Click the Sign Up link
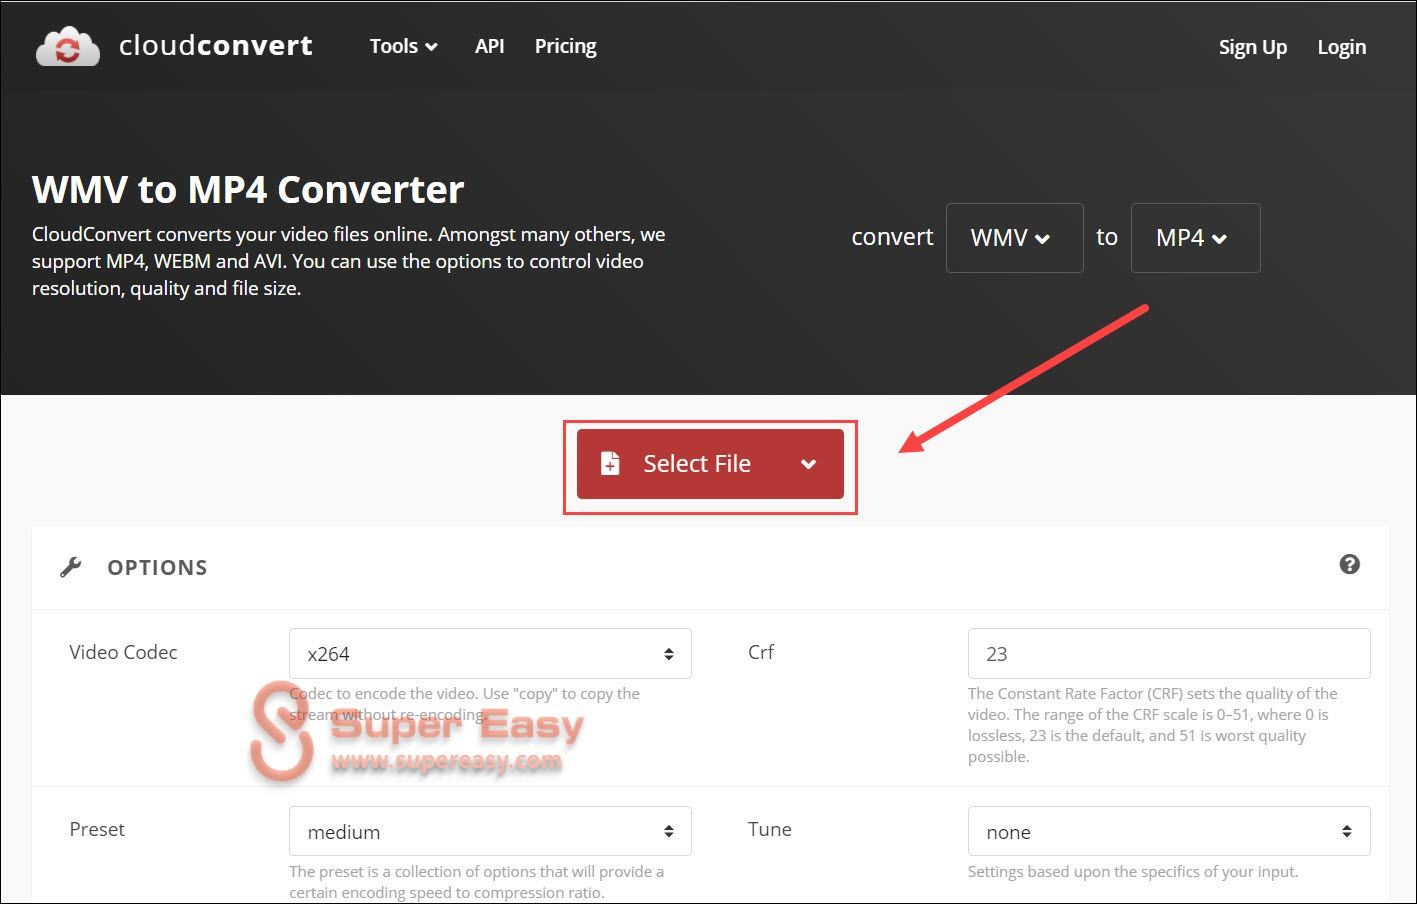This screenshot has width=1417, height=904. click(1252, 47)
